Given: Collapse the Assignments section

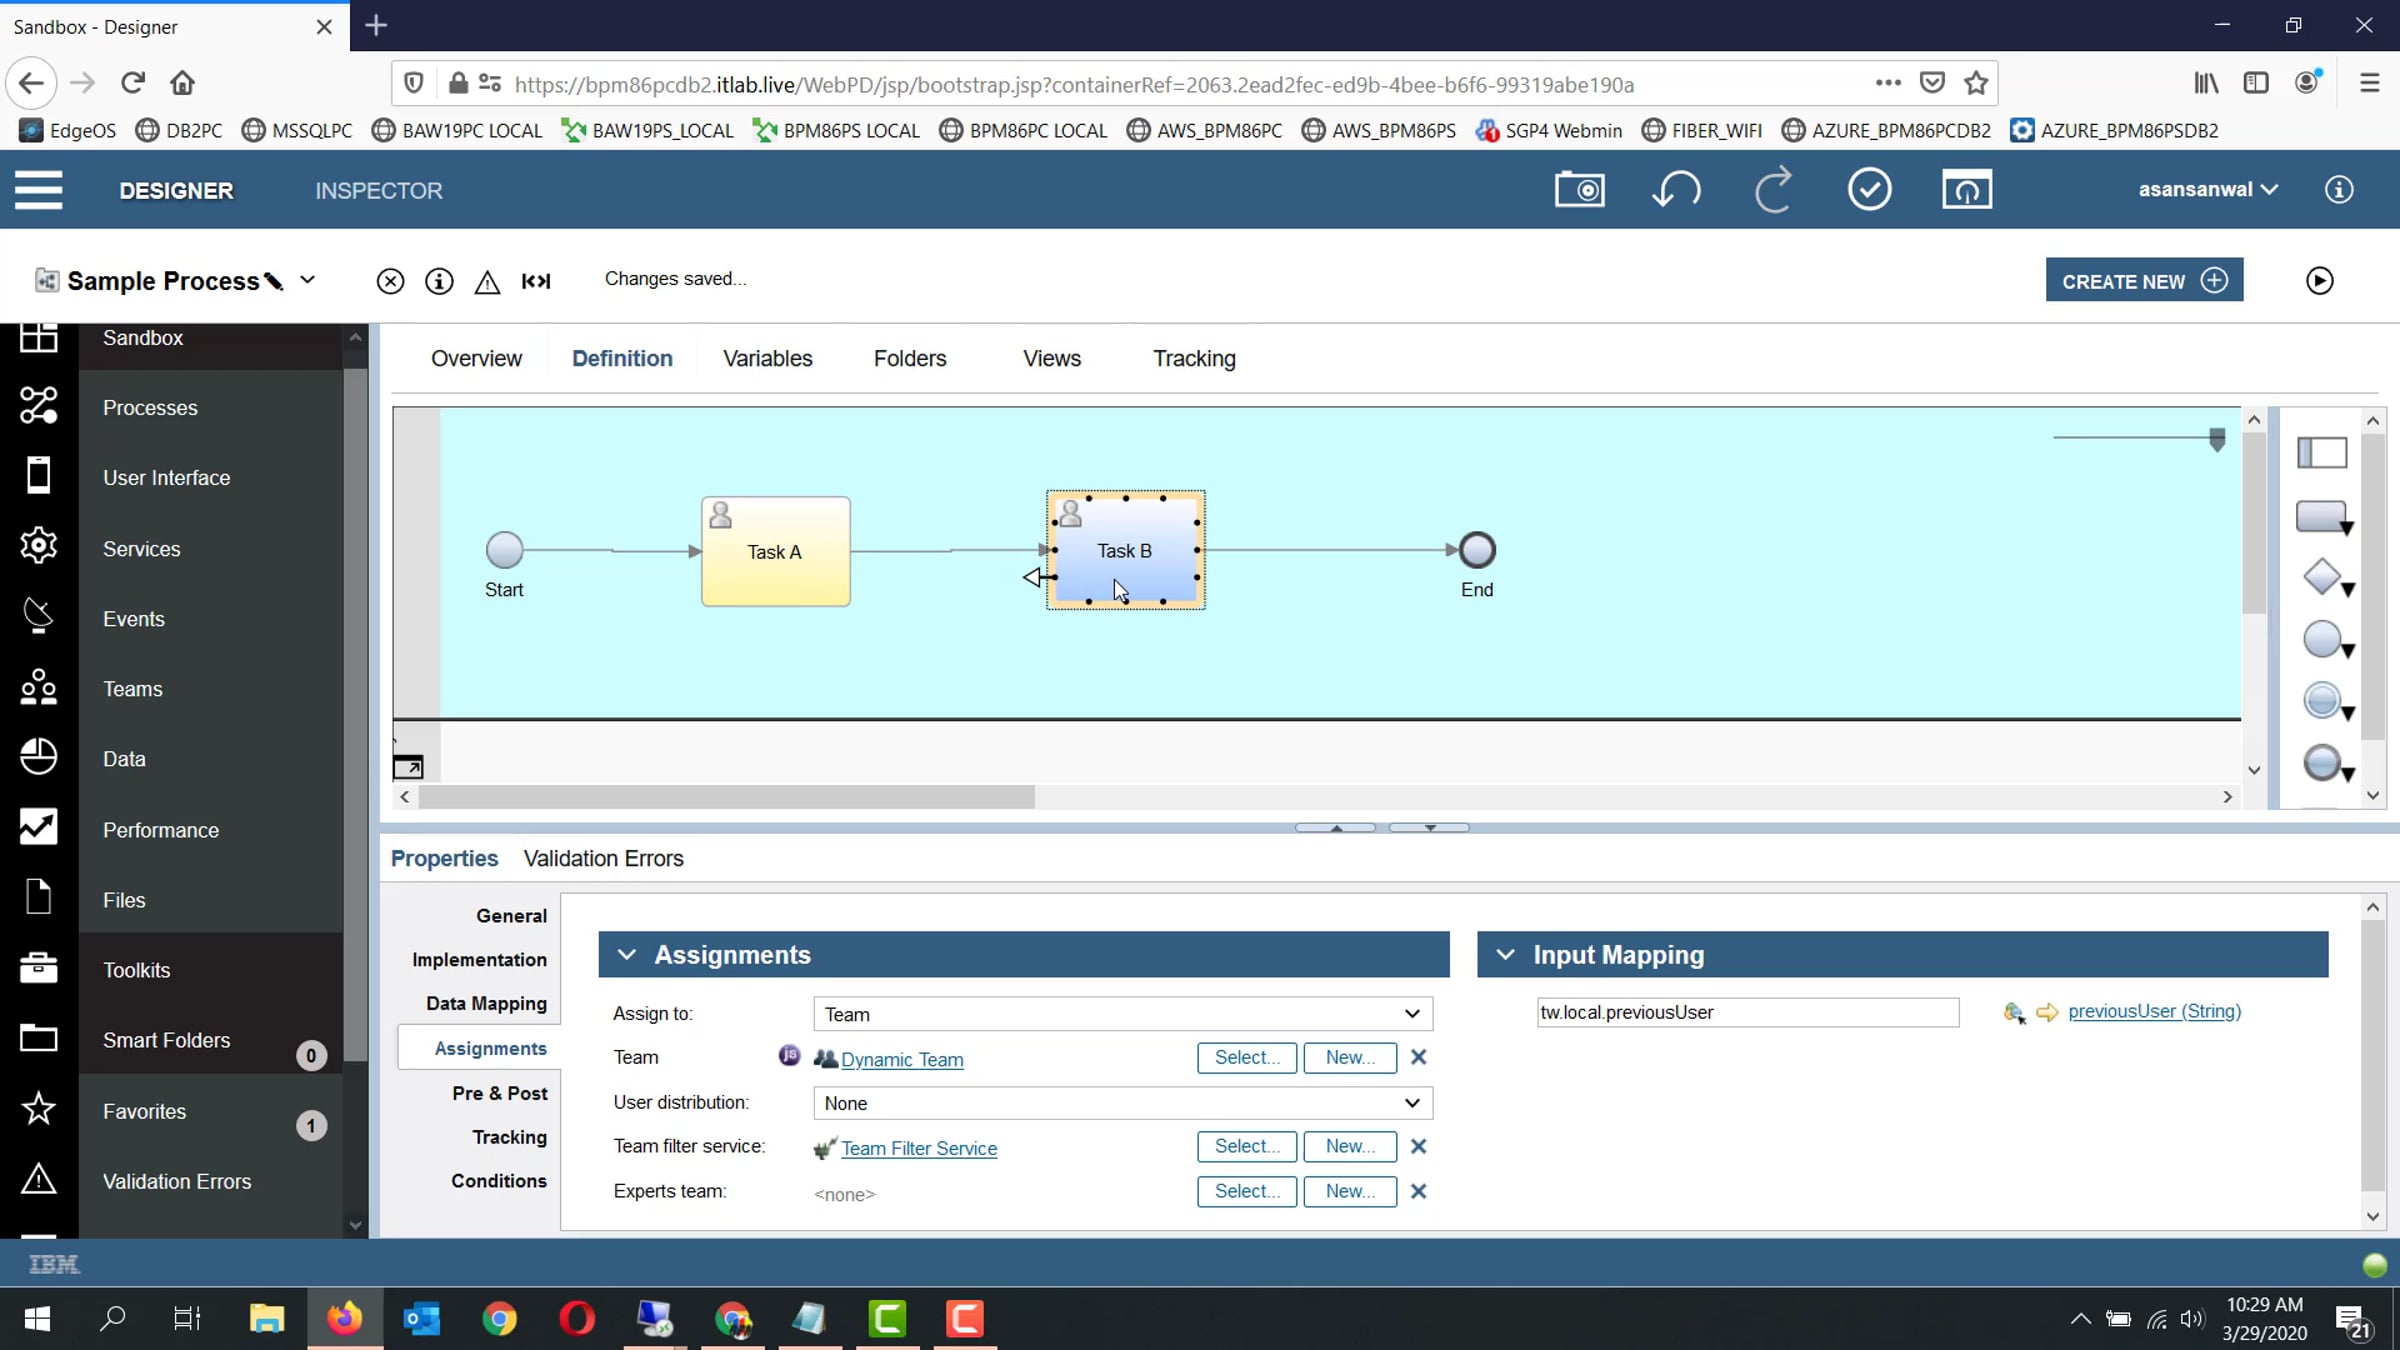Looking at the screenshot, I should [x=626, y=954].
